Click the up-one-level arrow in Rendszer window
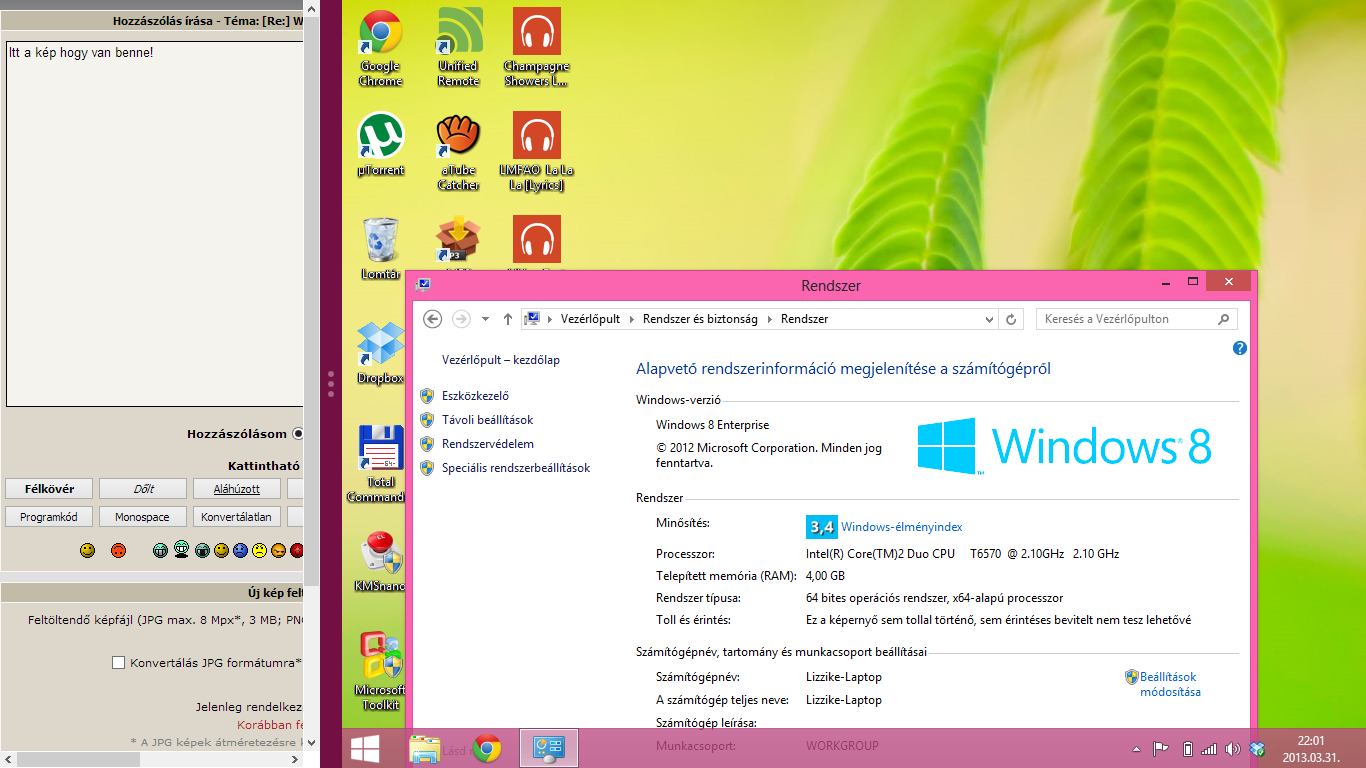Screen dimensions: 1366x768 pos(508,319)
